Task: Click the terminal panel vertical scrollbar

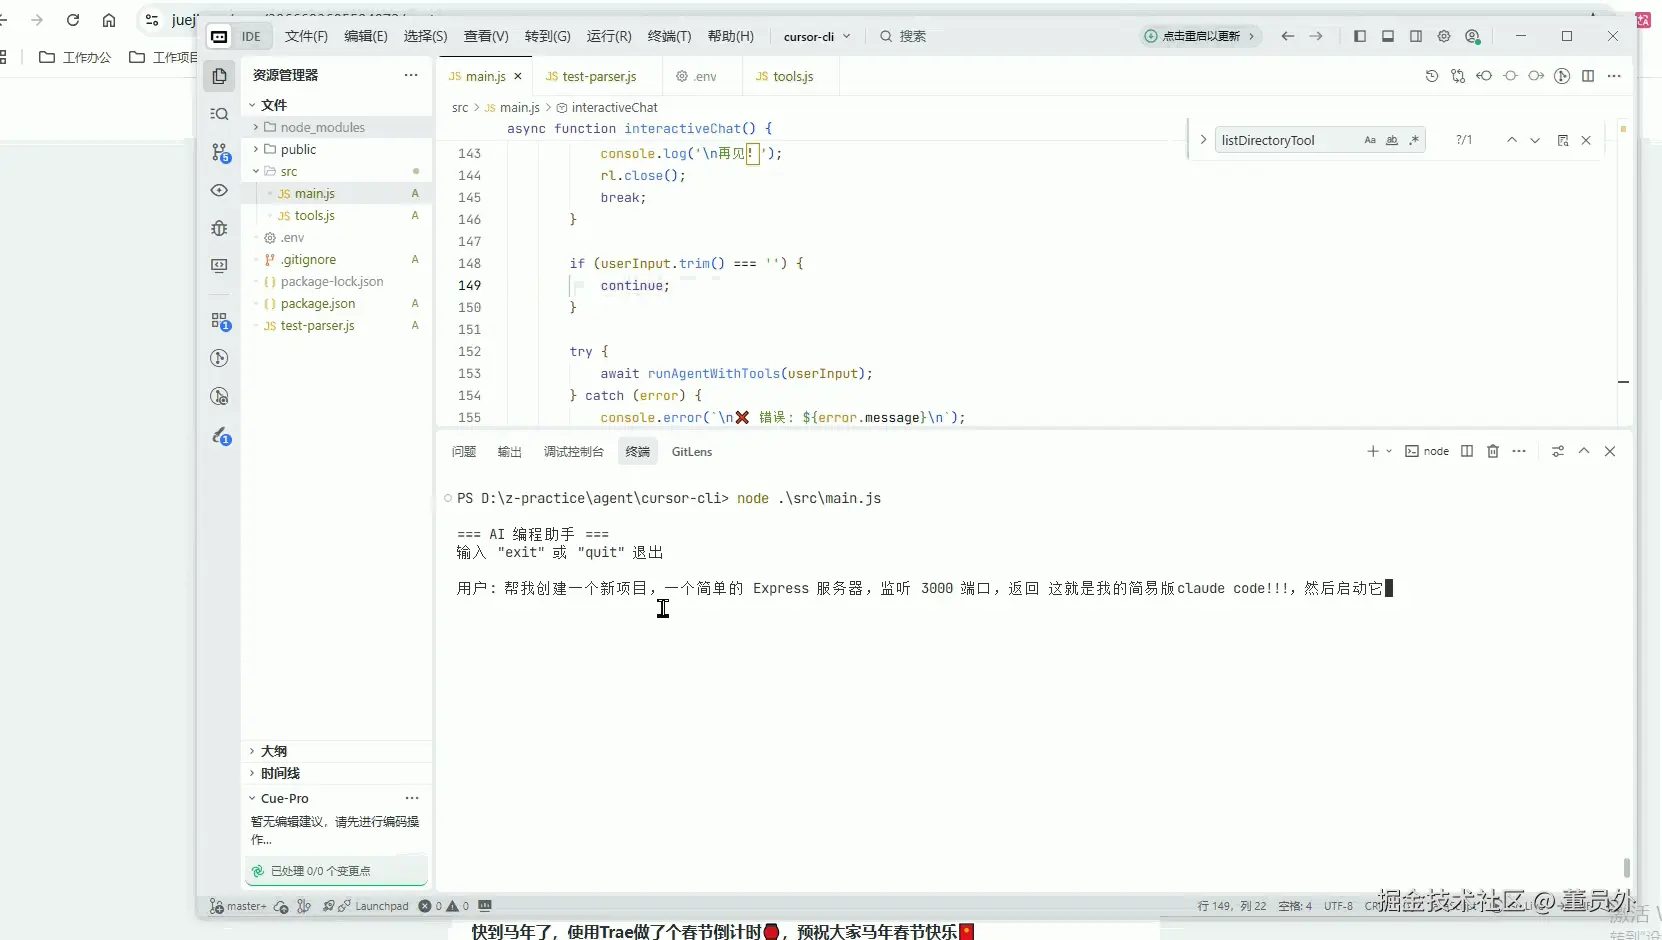Action: point(1626,866)
